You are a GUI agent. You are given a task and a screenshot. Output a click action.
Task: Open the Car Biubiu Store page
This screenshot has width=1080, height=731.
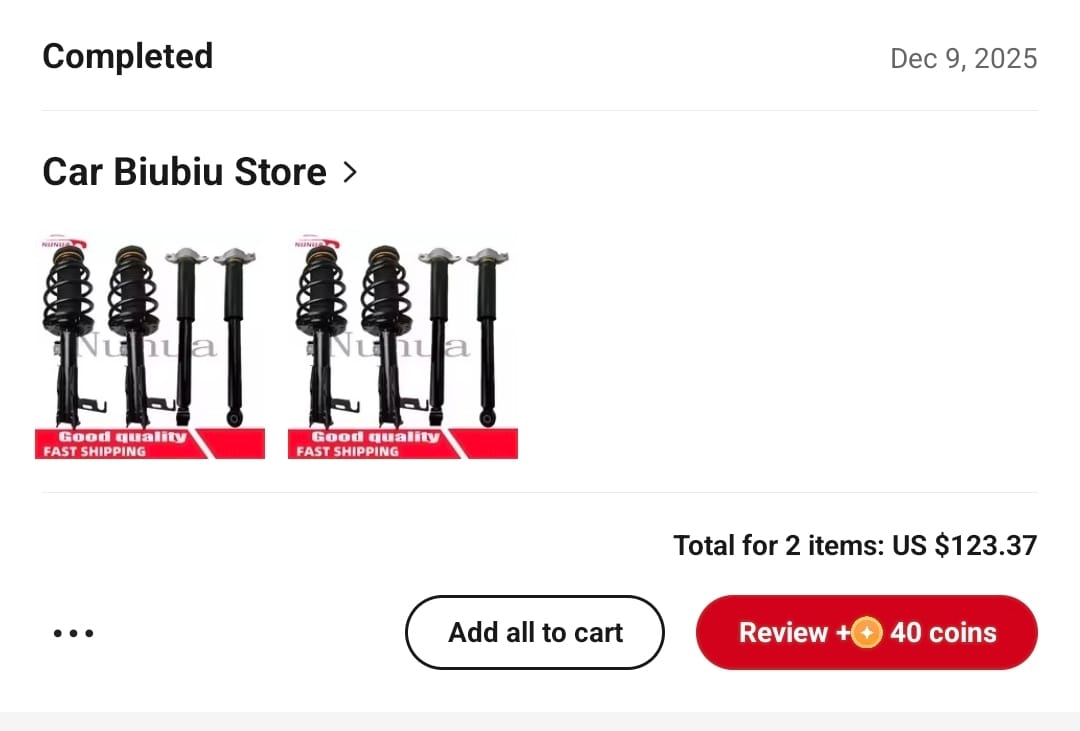click(184, 172)
